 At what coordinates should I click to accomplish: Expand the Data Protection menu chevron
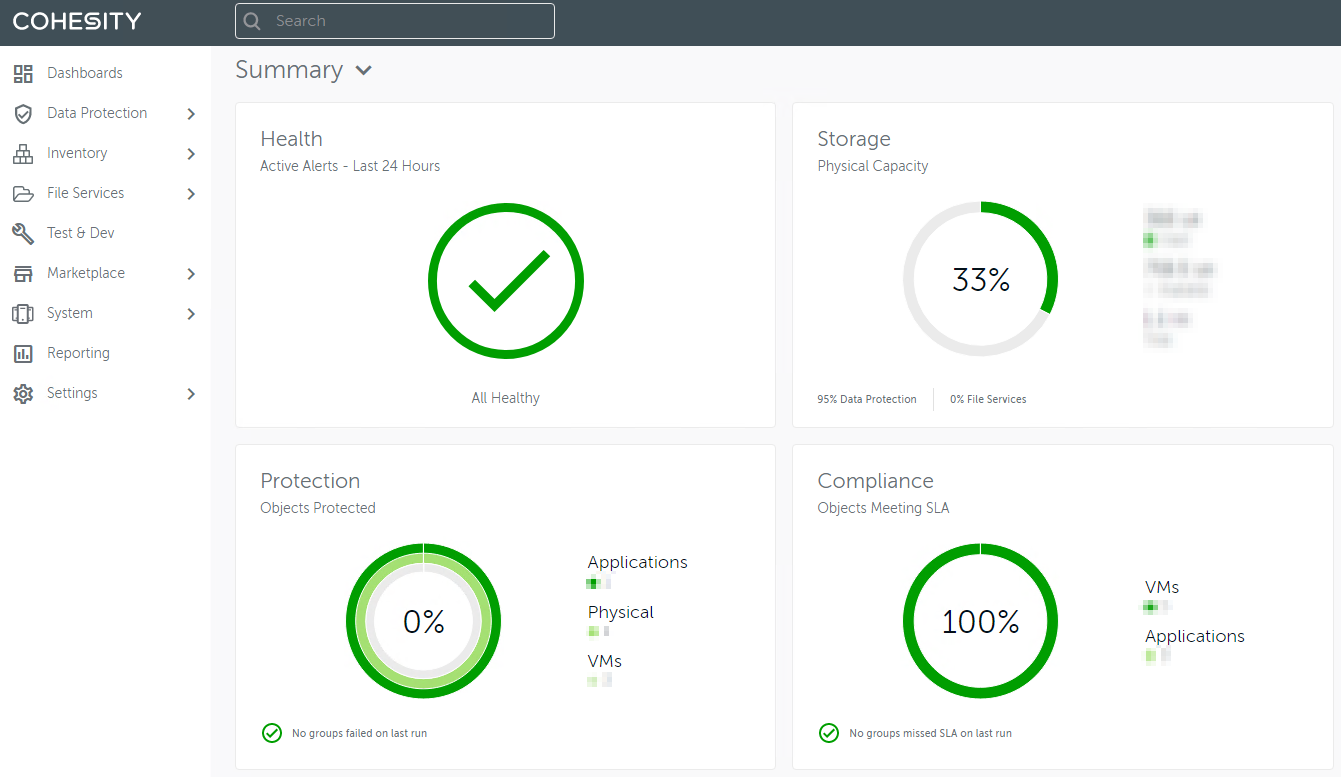tap(190, 113)
